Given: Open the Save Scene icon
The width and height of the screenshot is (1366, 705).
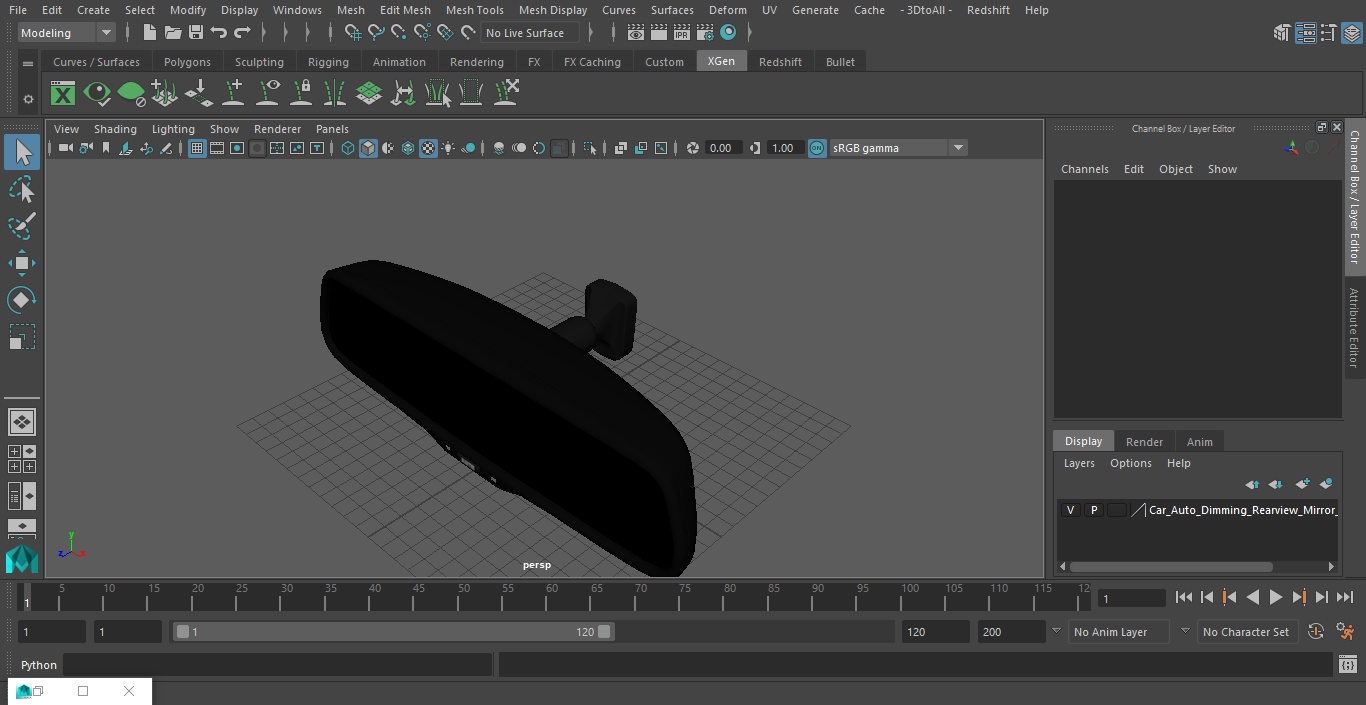Looking at the screenshot, I should click(196, 33).
